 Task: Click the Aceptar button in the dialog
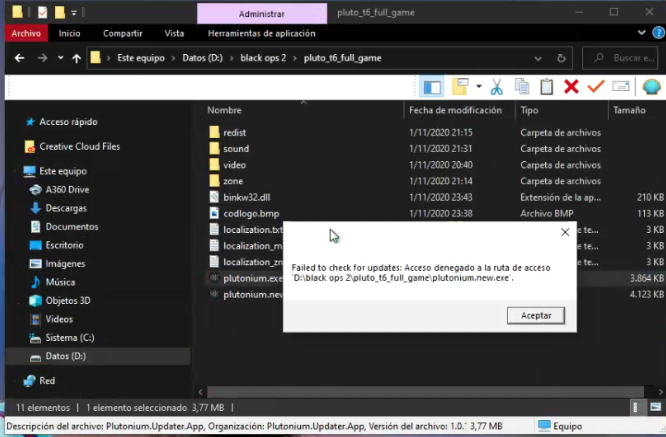coord(536,316)
